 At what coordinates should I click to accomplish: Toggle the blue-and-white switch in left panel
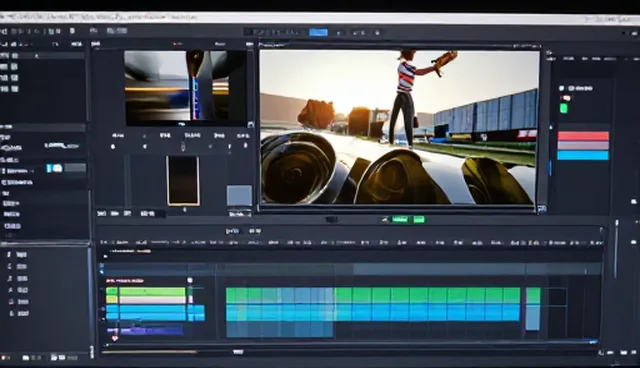click(x=55, y=168)
